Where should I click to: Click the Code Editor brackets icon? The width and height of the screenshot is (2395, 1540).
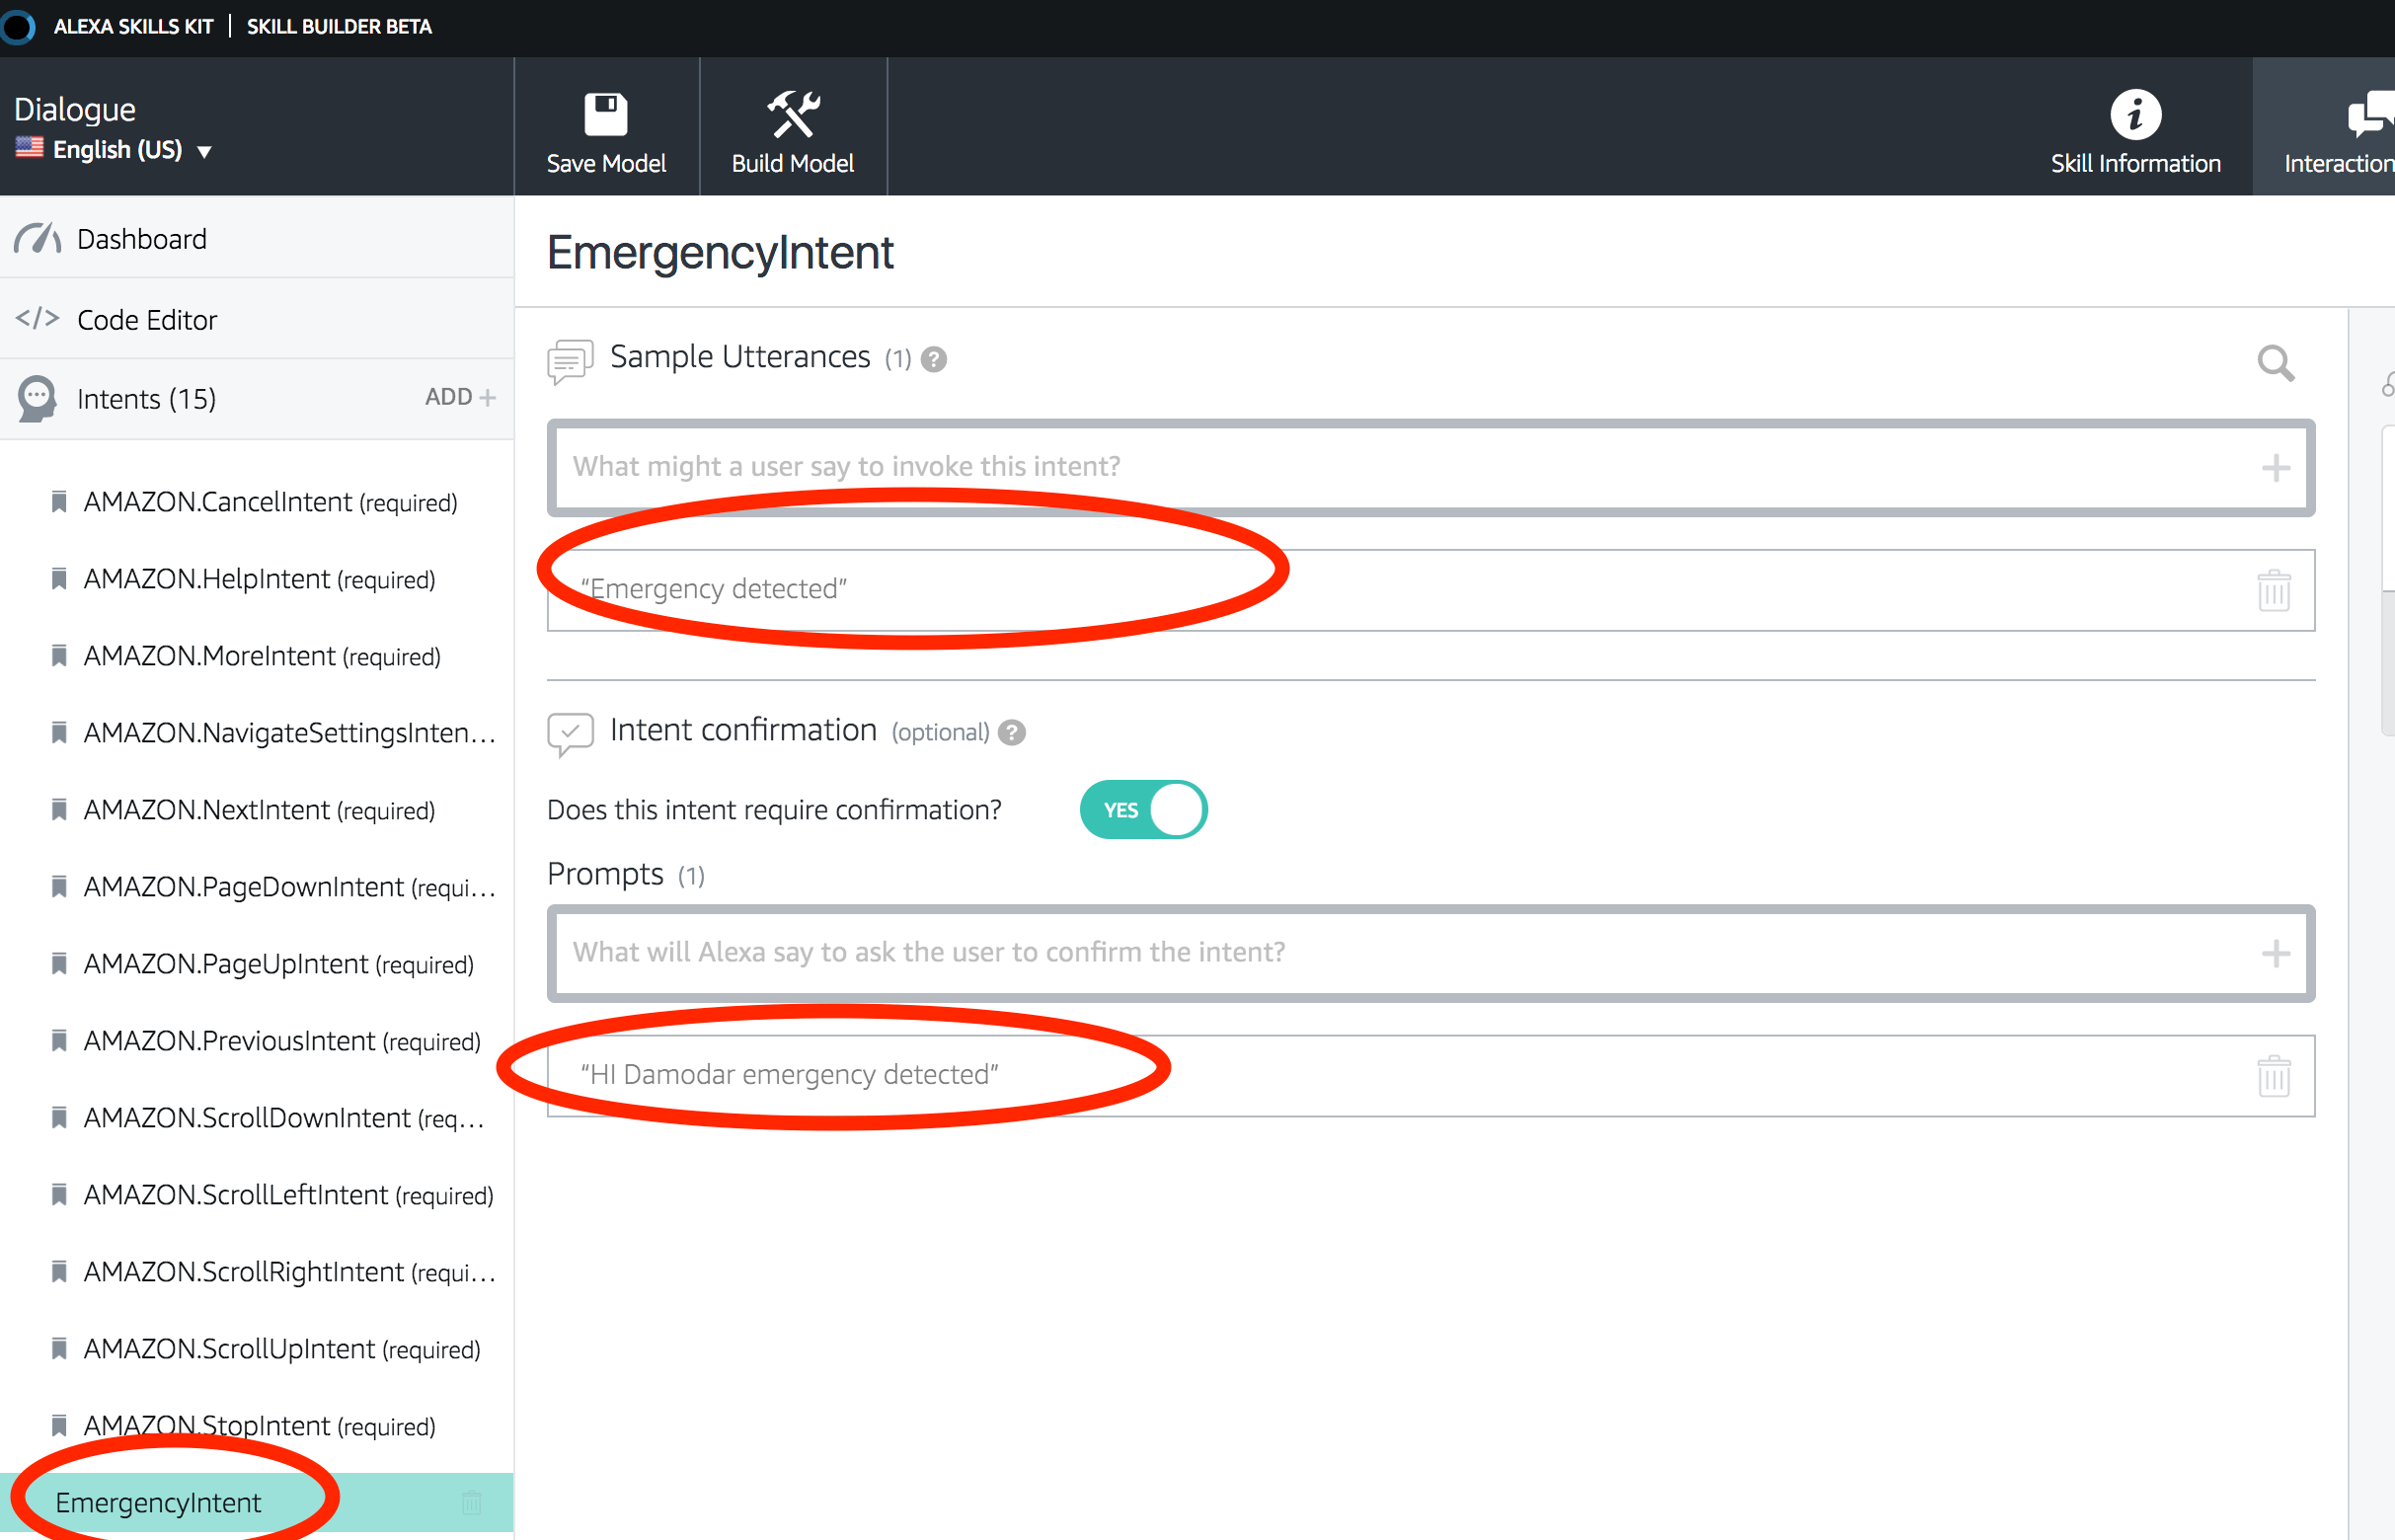coord(37,318)
